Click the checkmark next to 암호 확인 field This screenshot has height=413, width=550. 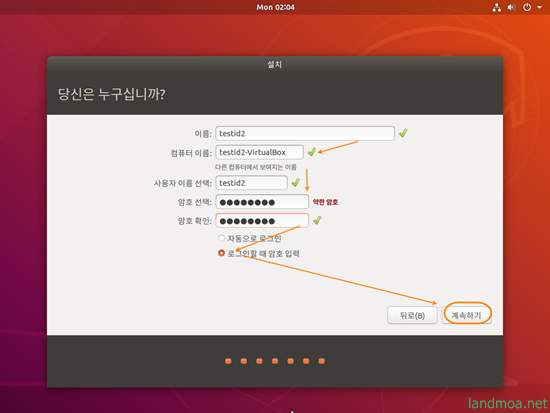317,220
